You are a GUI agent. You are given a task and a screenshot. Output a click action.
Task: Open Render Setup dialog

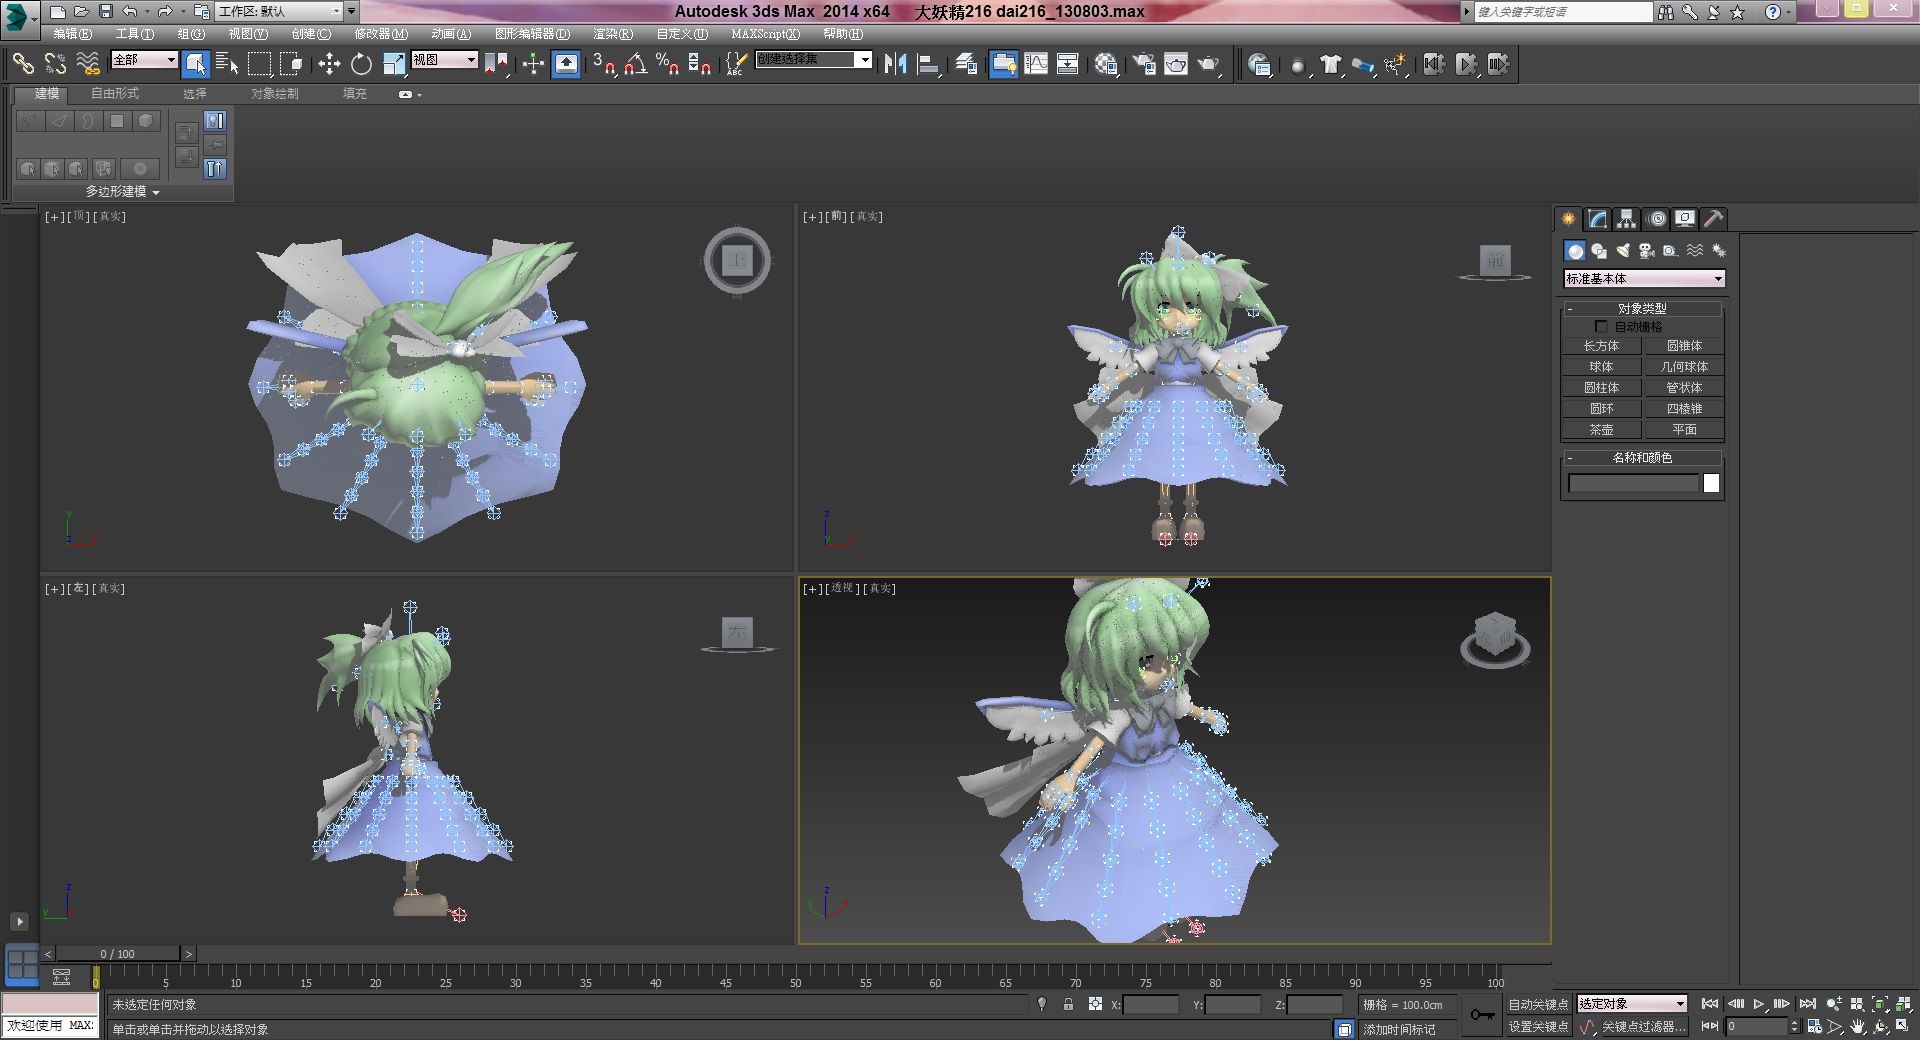coord(1143,64)
